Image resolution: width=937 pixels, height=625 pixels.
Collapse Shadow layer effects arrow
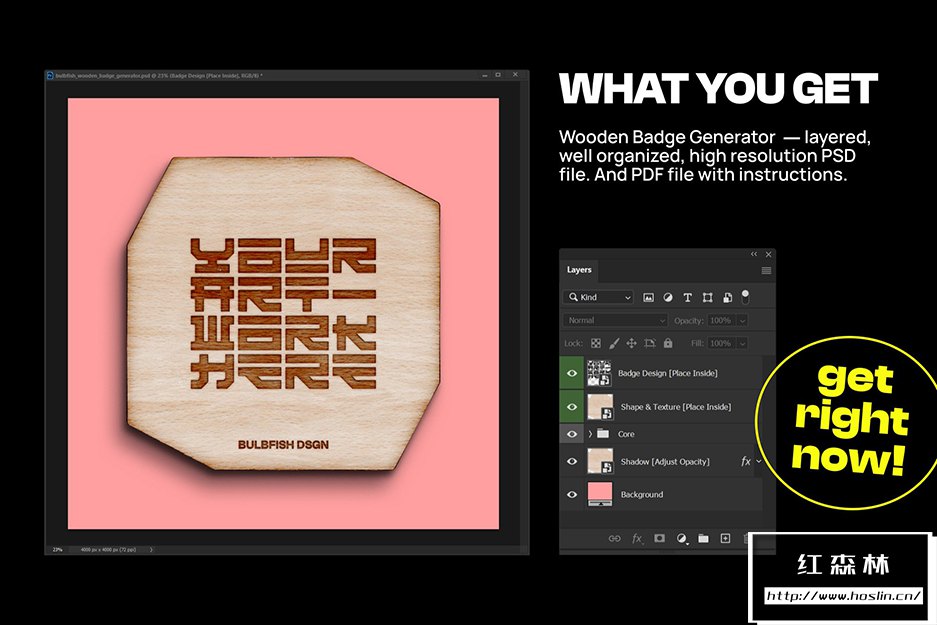point(759,461)
